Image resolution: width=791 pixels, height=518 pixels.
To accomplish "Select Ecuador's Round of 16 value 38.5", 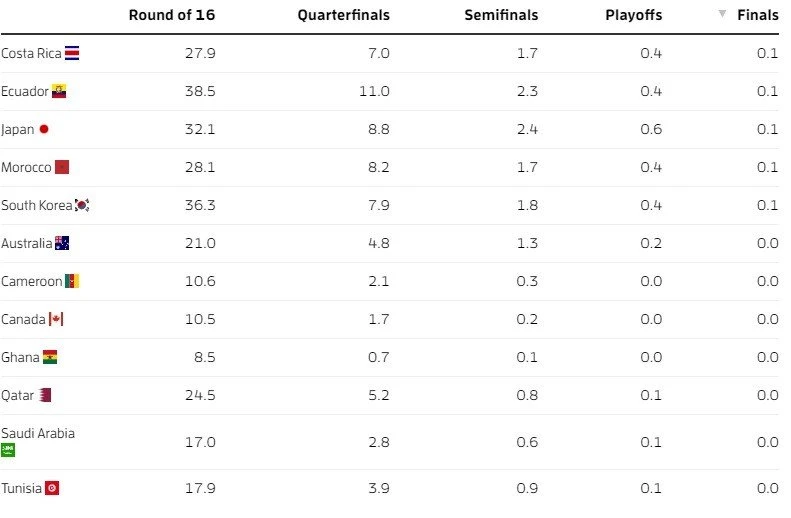I will (200, 91).
